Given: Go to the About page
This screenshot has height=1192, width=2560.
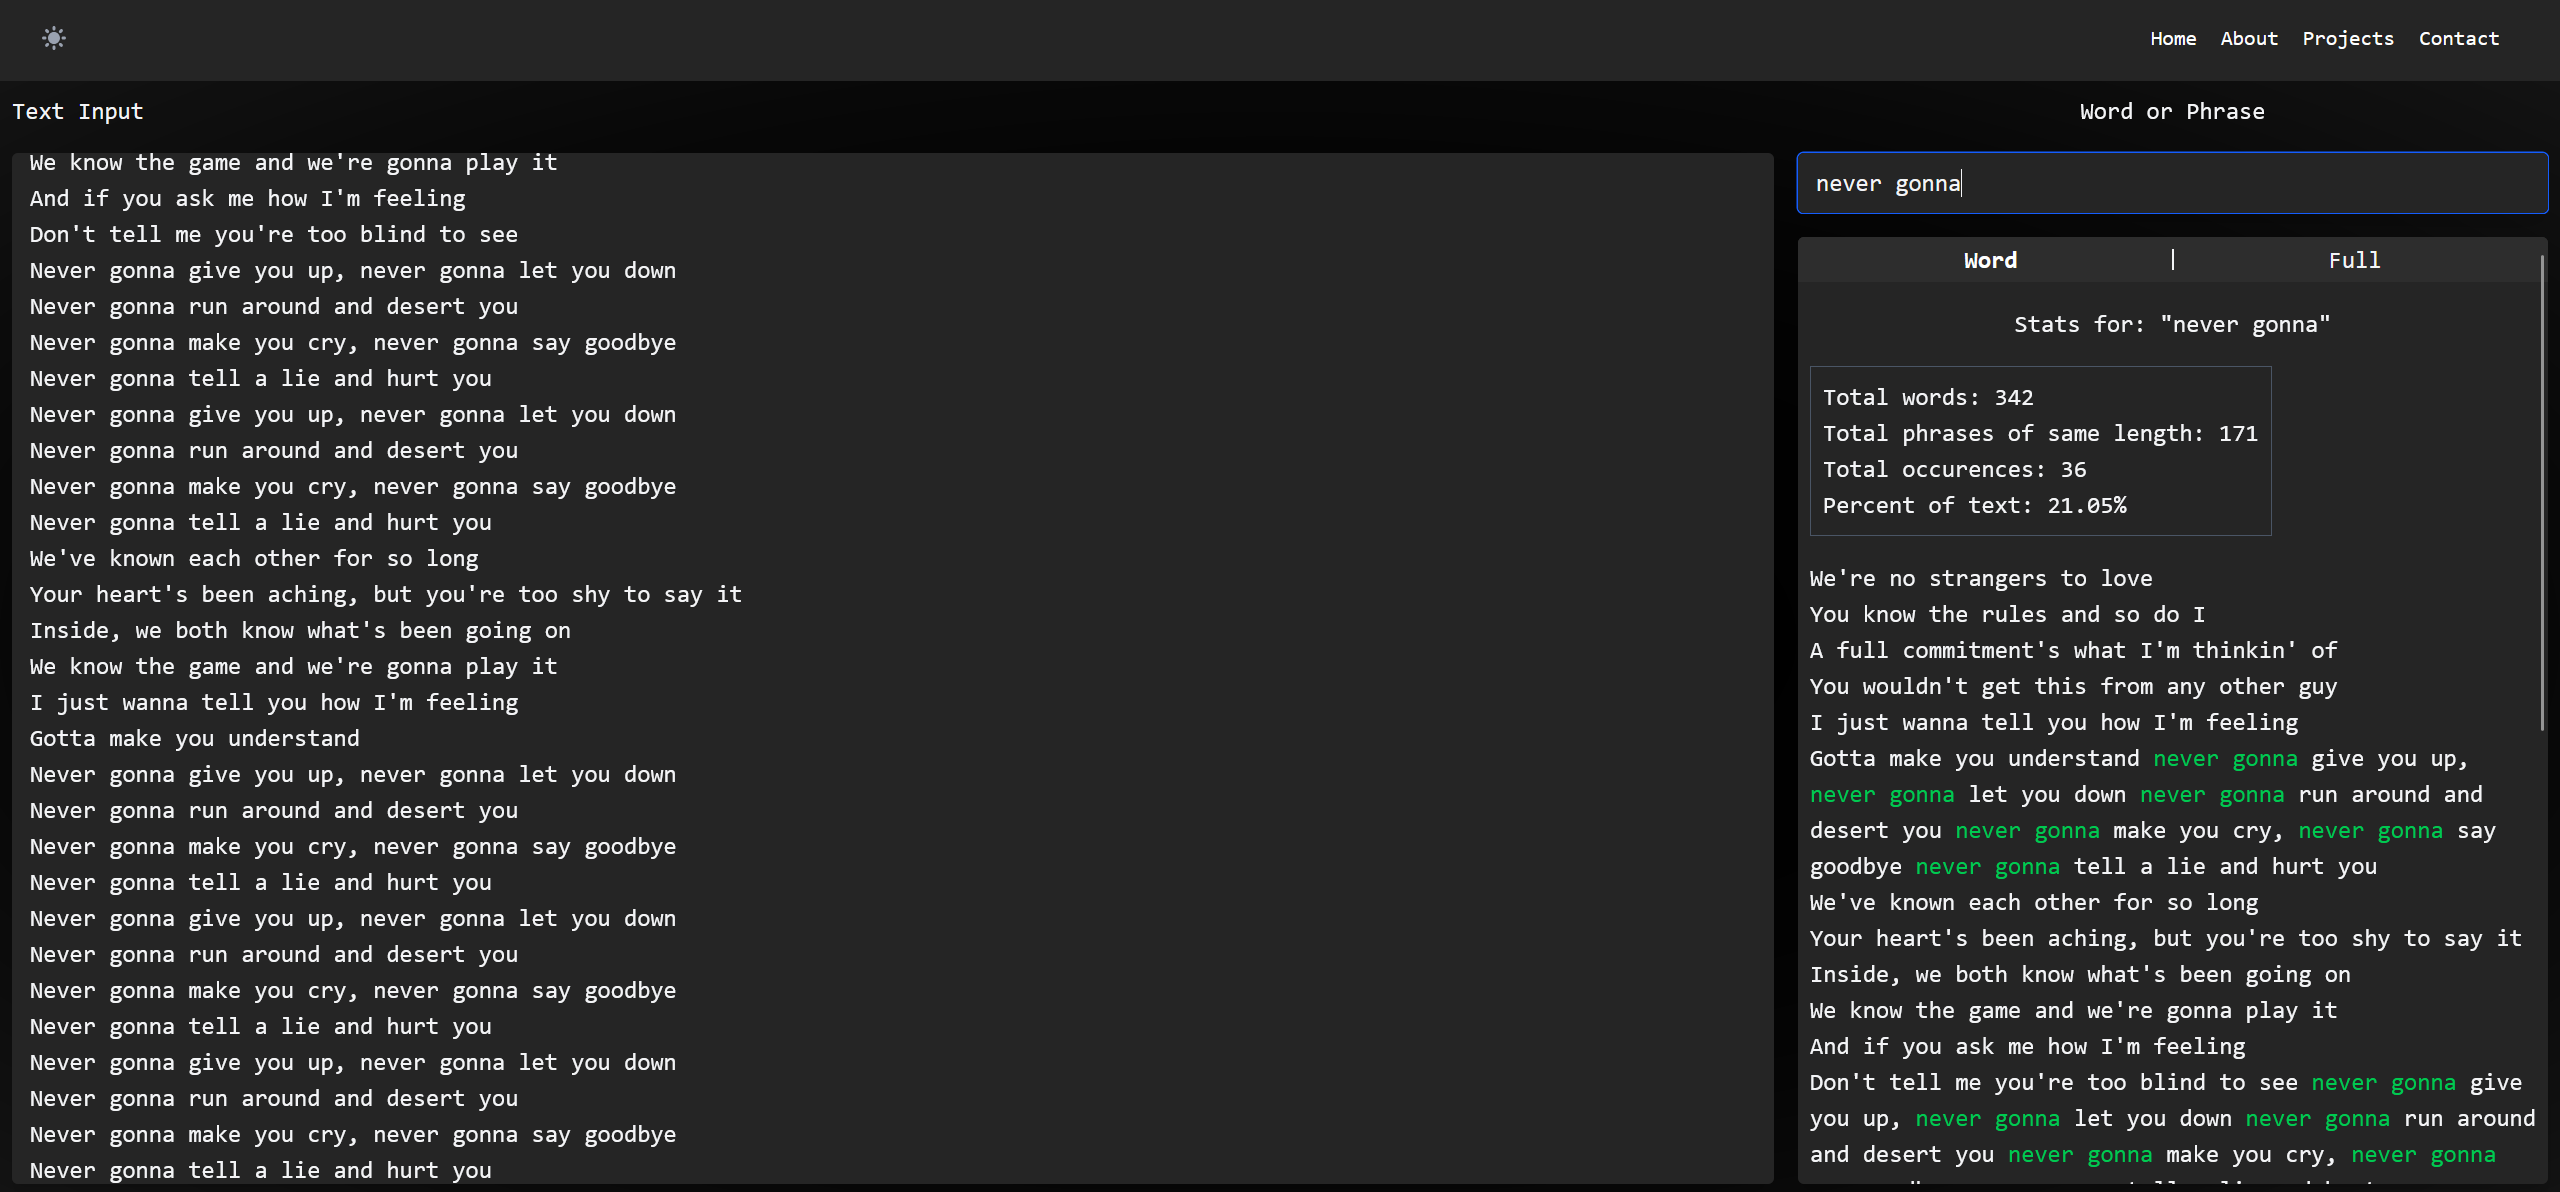Looking at the screenshot, I should click(2249, 38).
